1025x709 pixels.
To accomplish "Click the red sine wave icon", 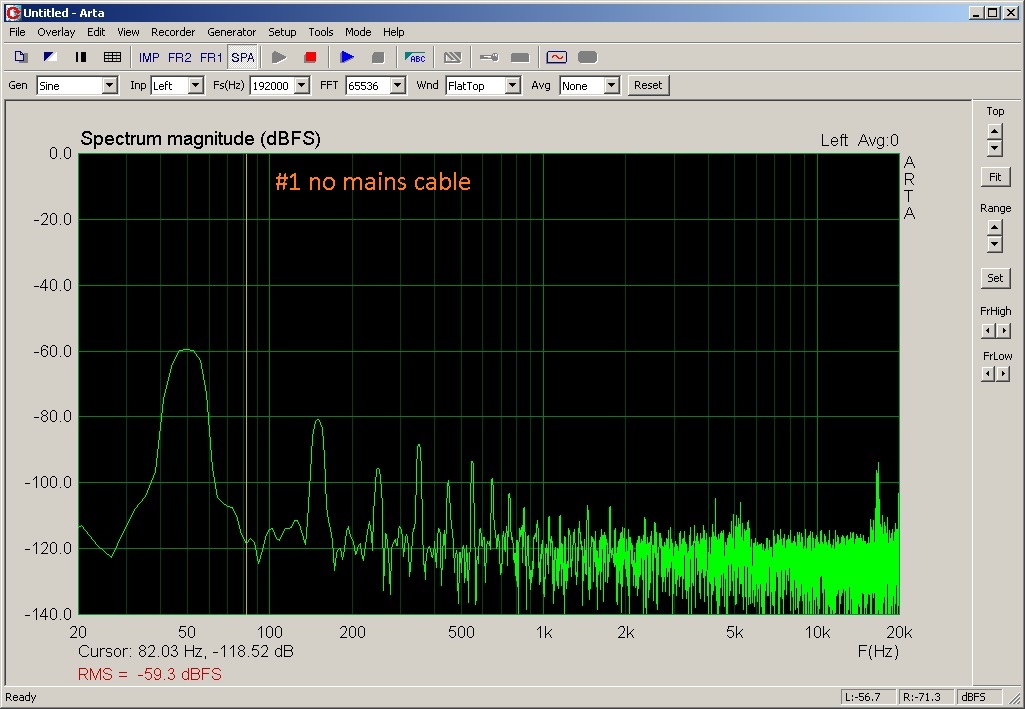I will [x=557, y=58].
